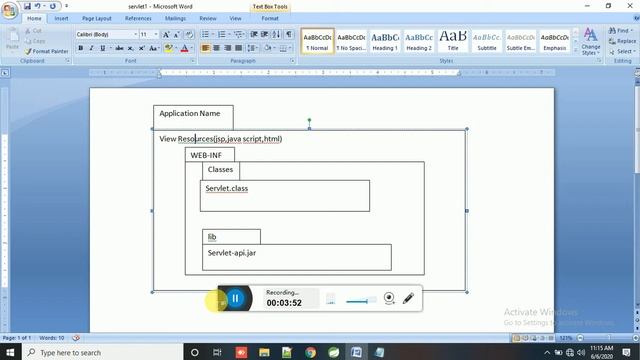Apply the text highlight color
The image size is (640, 360).
[168, 48]
